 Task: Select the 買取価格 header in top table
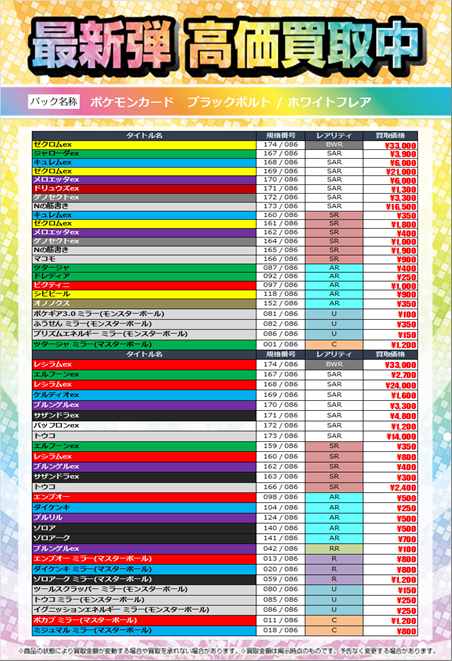click(x=390, y=135)
